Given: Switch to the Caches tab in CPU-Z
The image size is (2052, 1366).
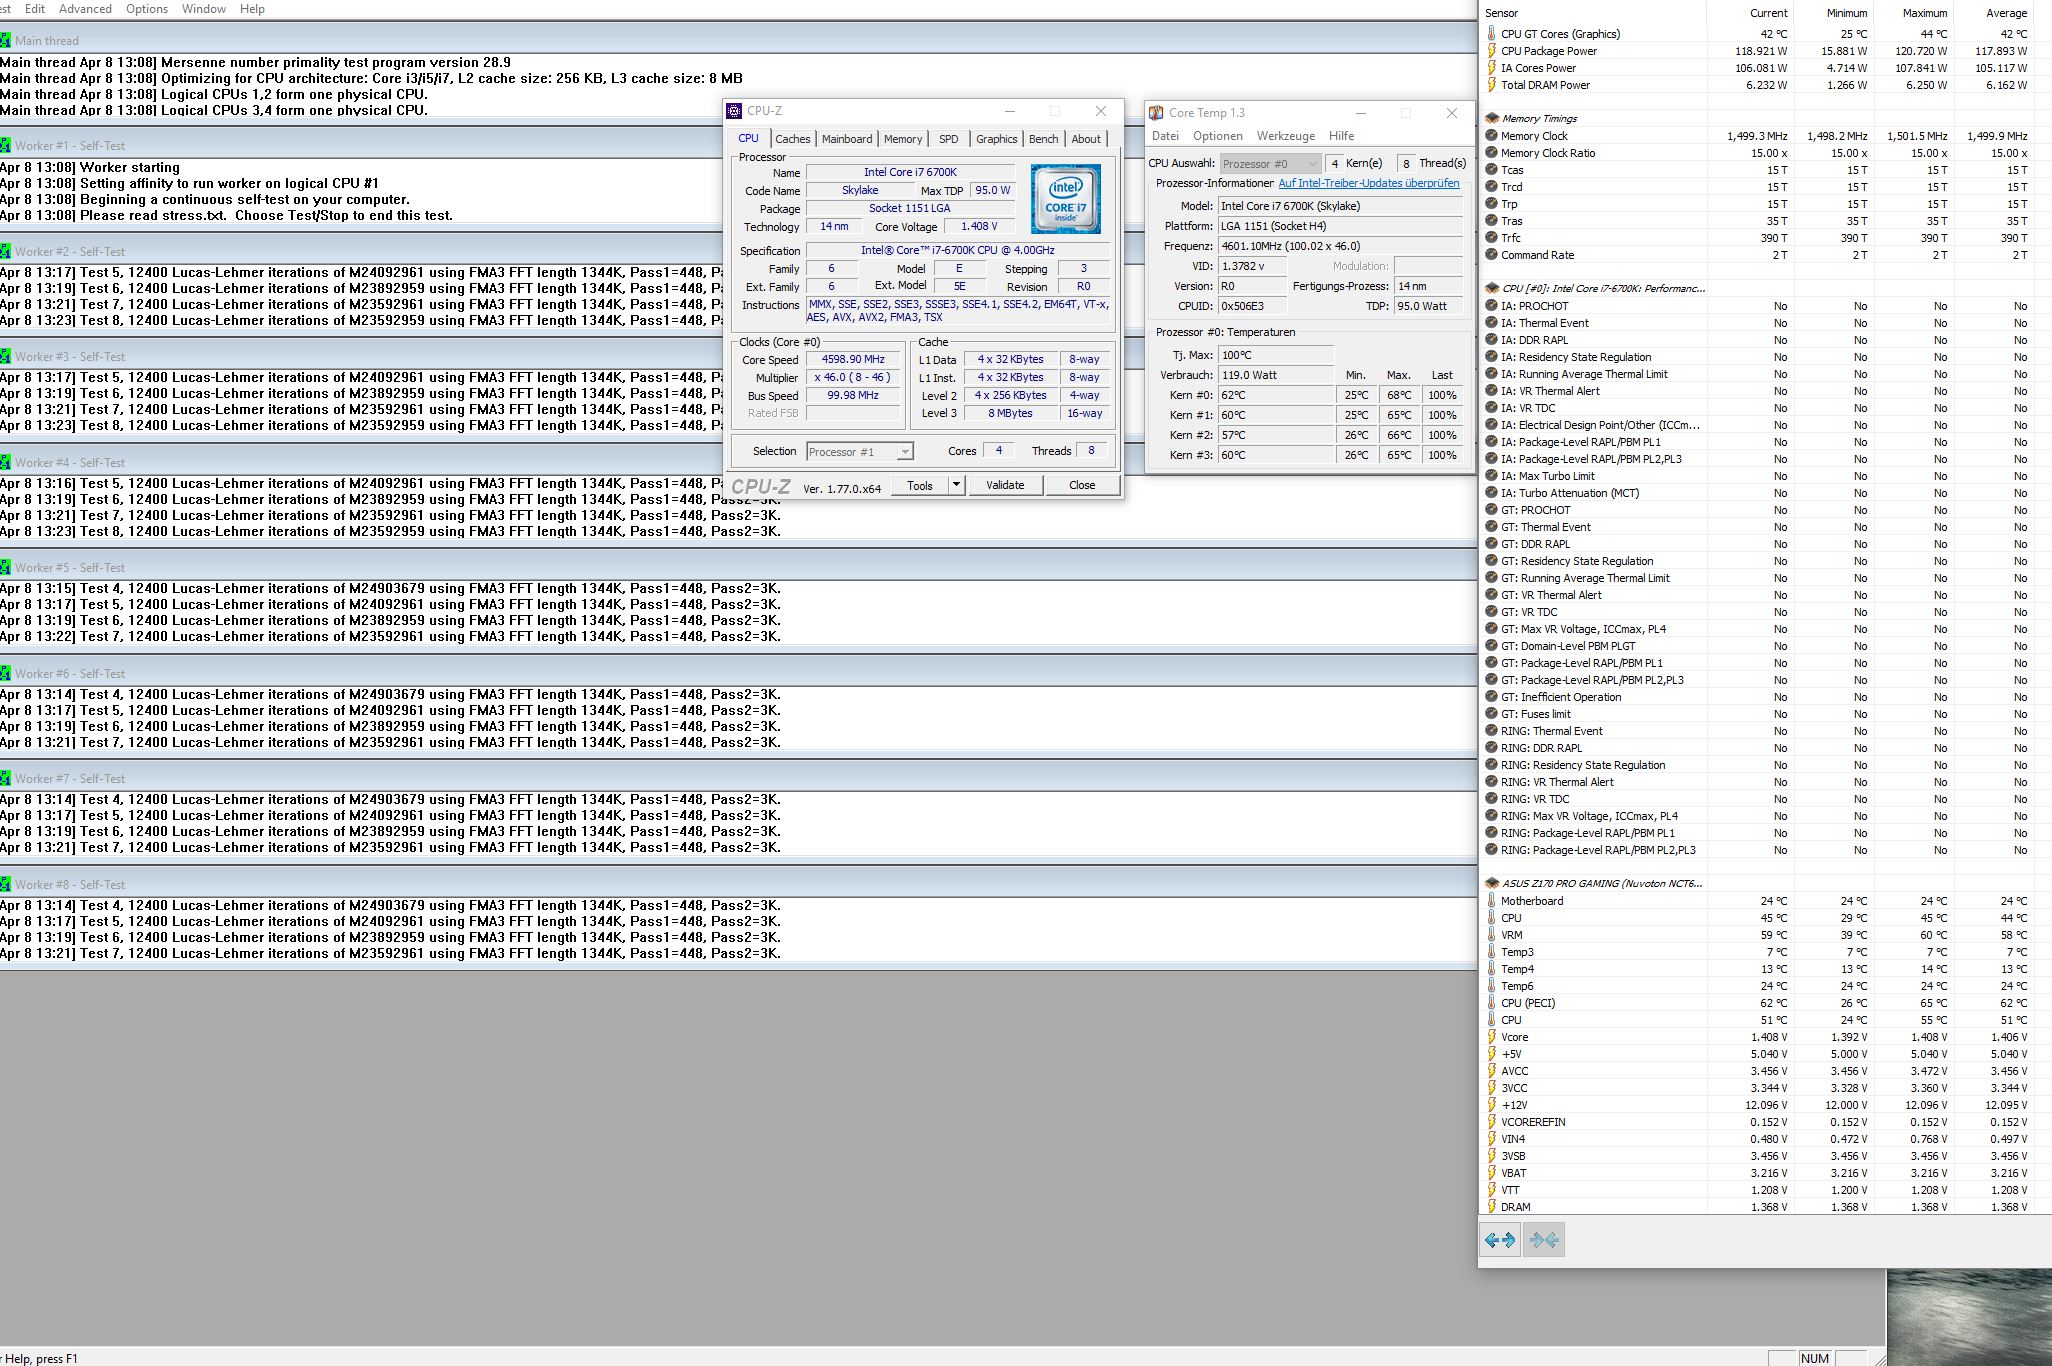Looking at the screenshot, I should pyautogui.click(x=792, y=139).
